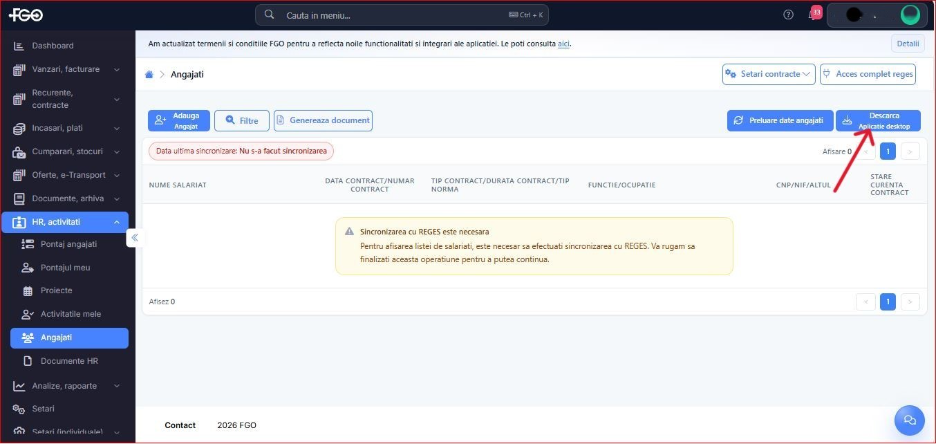This screenshot has height=444, width=936.
Task: Click the Dashboard chart icon
Action: tap(19, 46)
